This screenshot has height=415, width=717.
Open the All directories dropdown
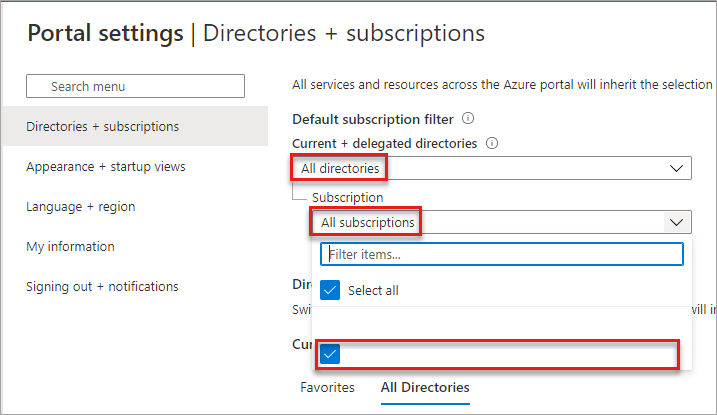pyautogui.click(x=490, y=168)
